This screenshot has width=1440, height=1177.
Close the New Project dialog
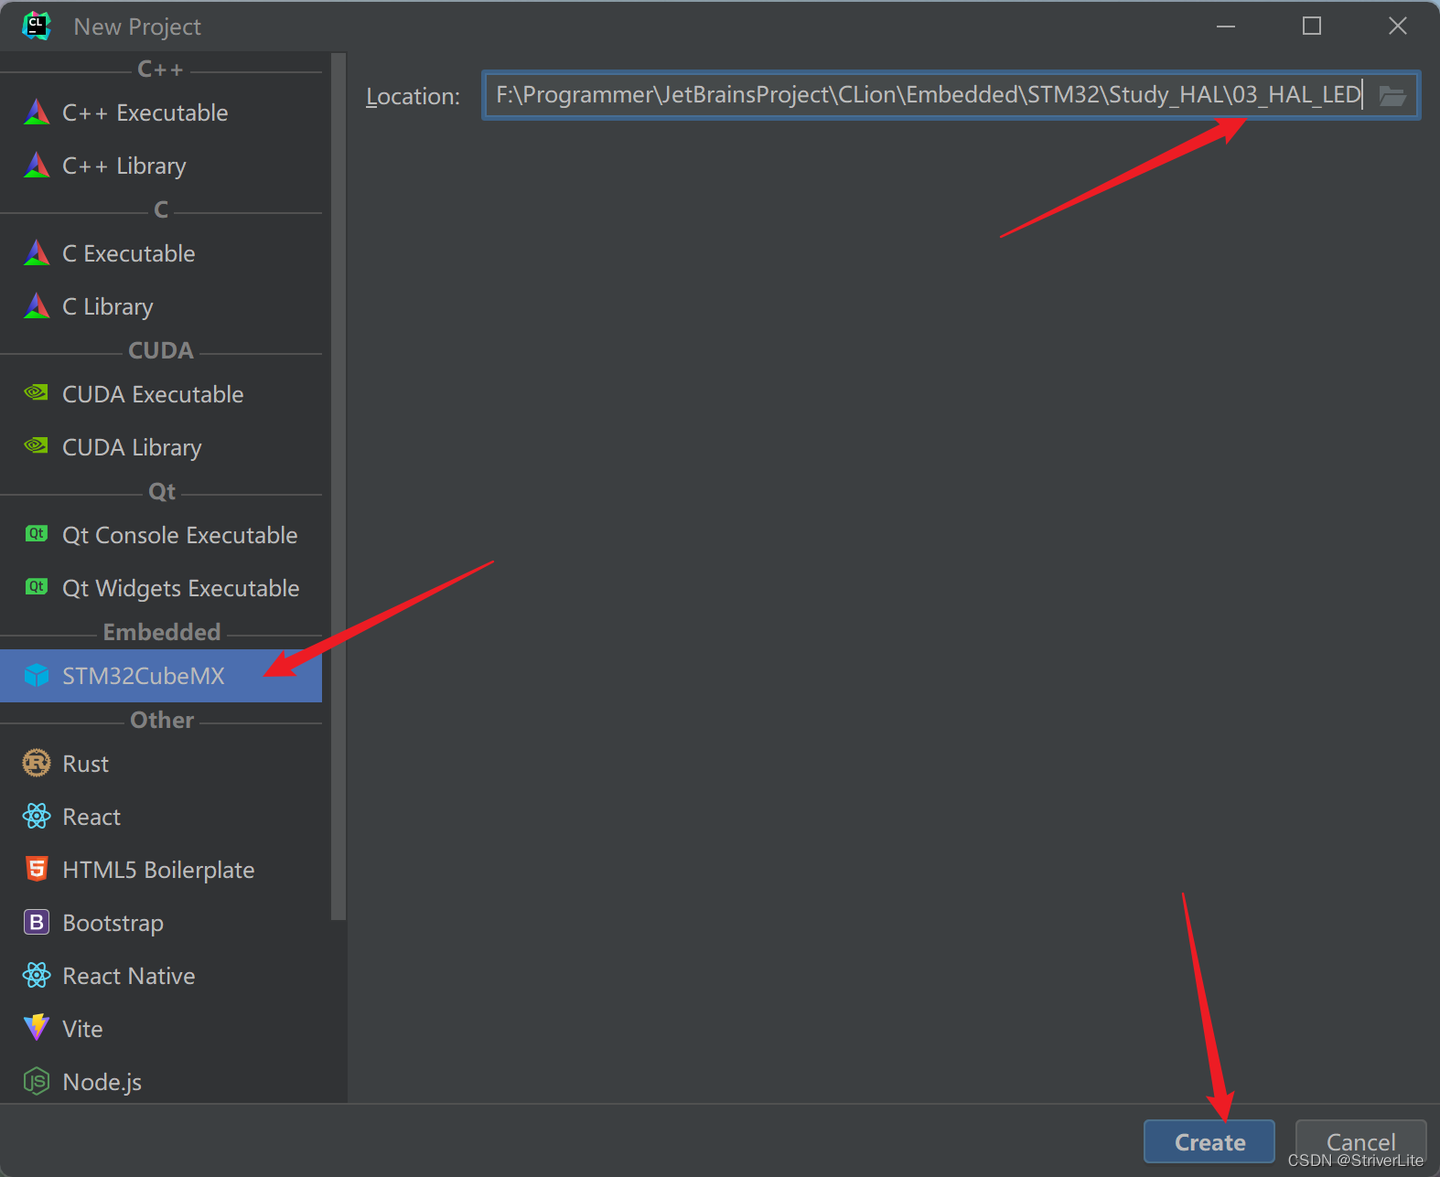[1398, 26]
